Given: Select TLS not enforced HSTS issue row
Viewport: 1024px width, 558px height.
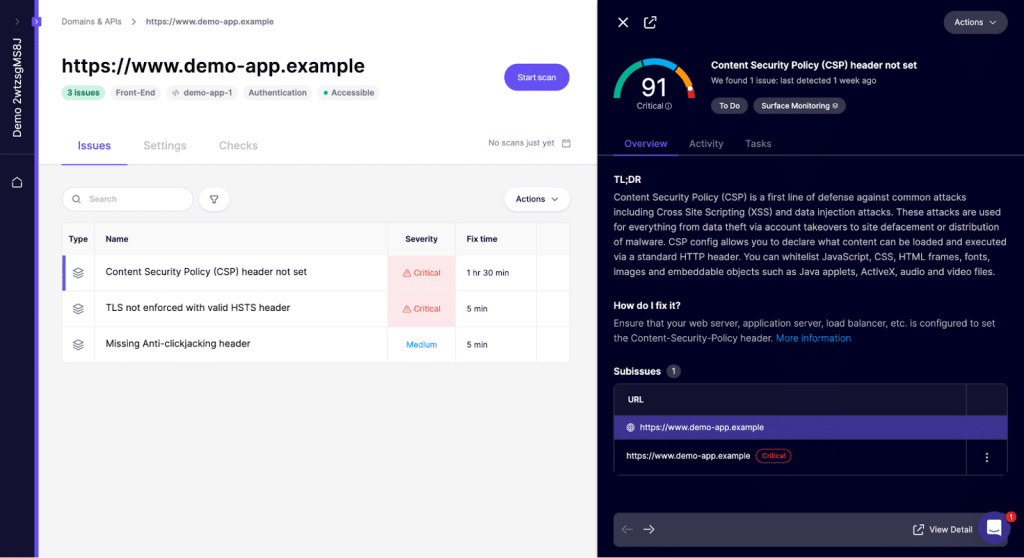Looking at the screenshot, I should pos(198,308).
